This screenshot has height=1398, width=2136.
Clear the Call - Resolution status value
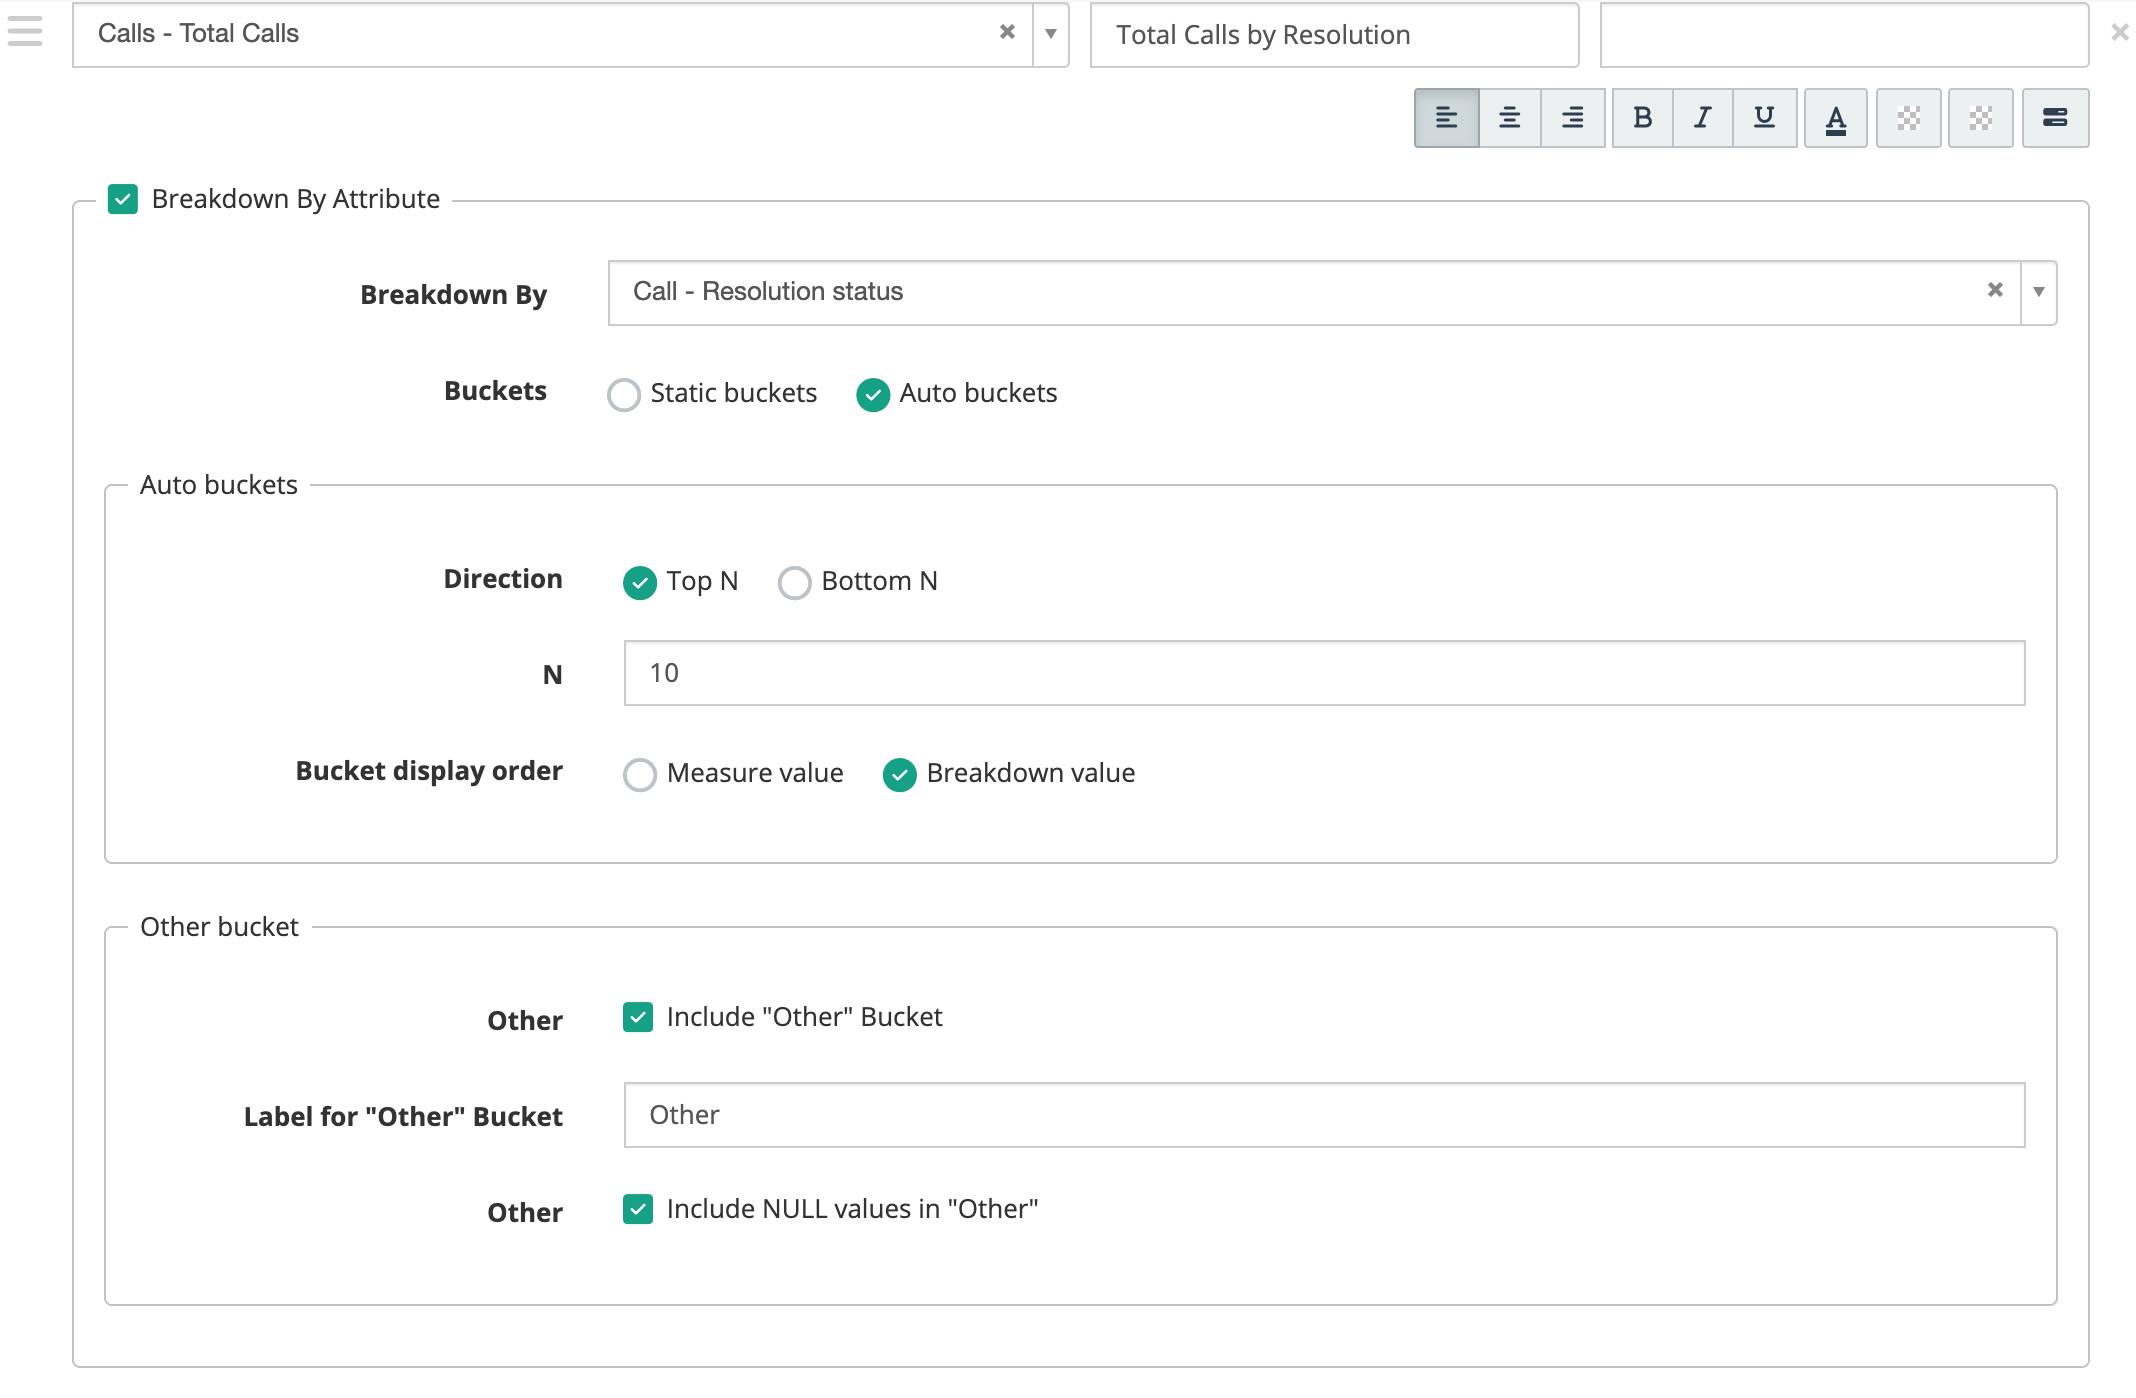[x=1995, y=290]
